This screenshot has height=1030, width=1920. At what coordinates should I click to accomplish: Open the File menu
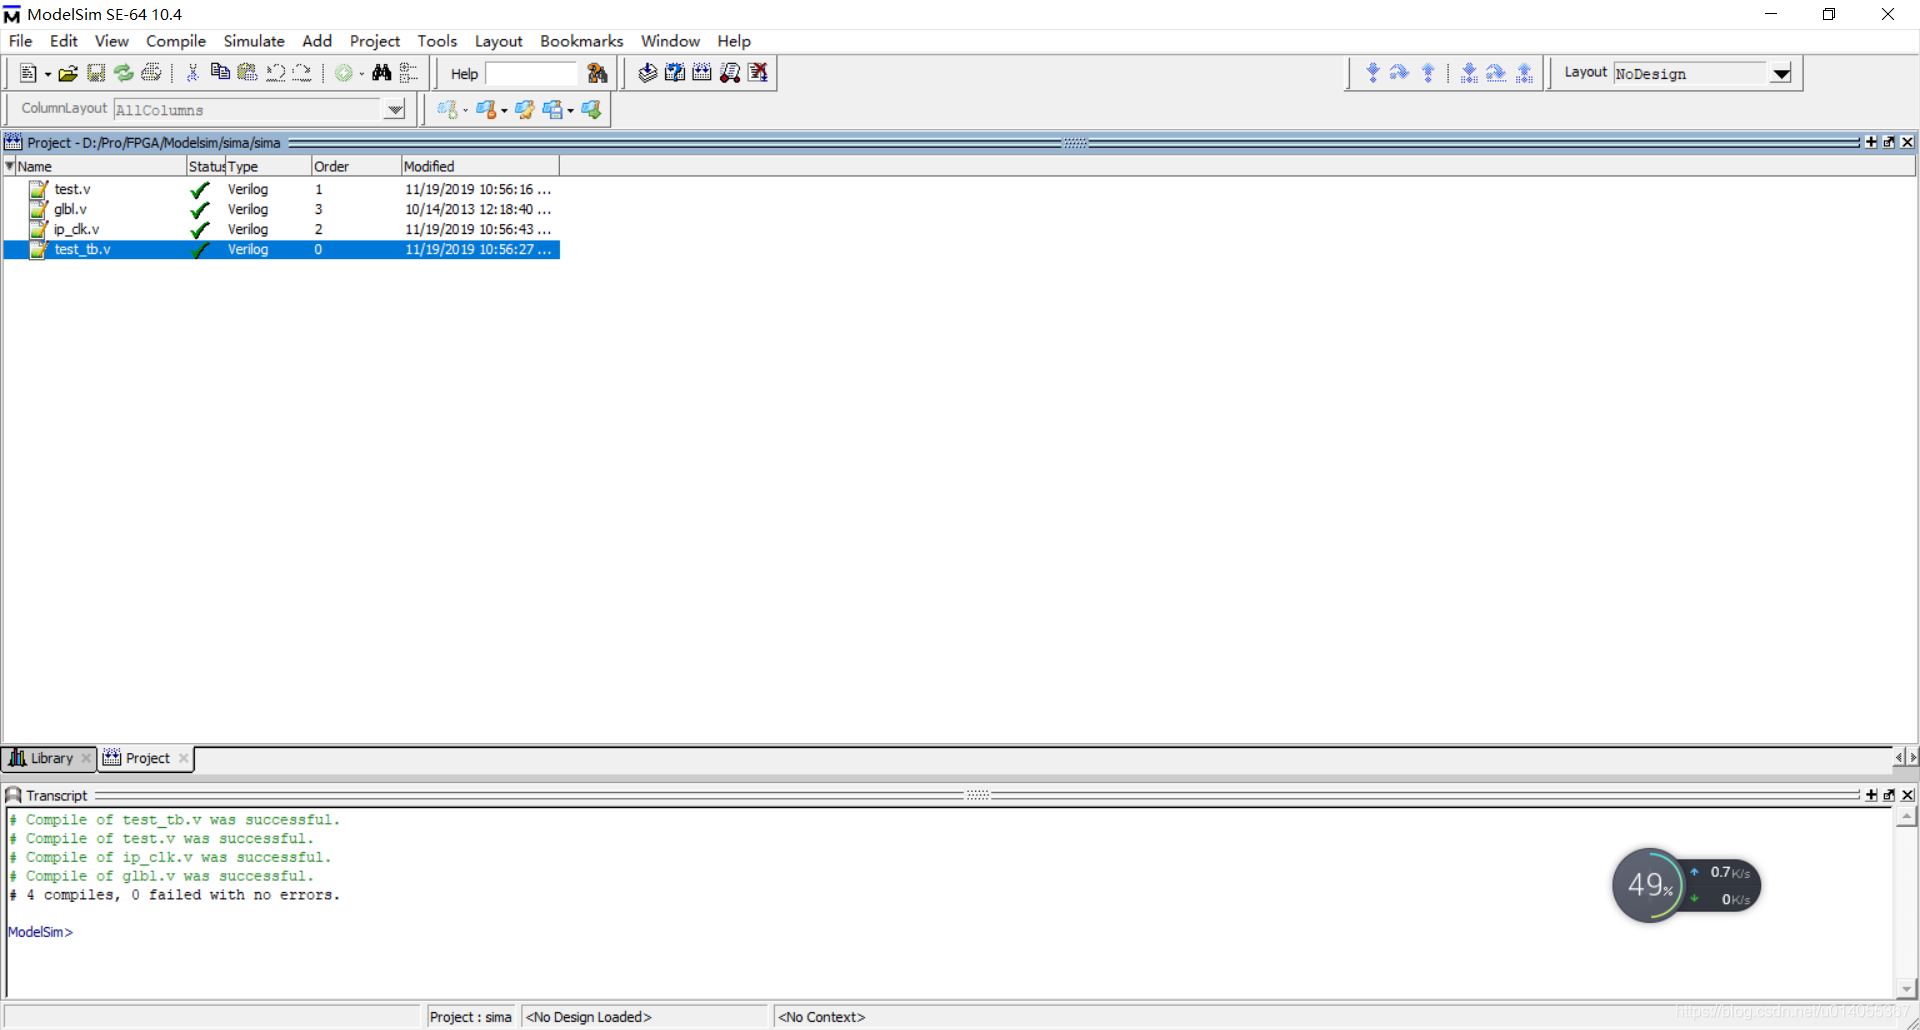20,41
